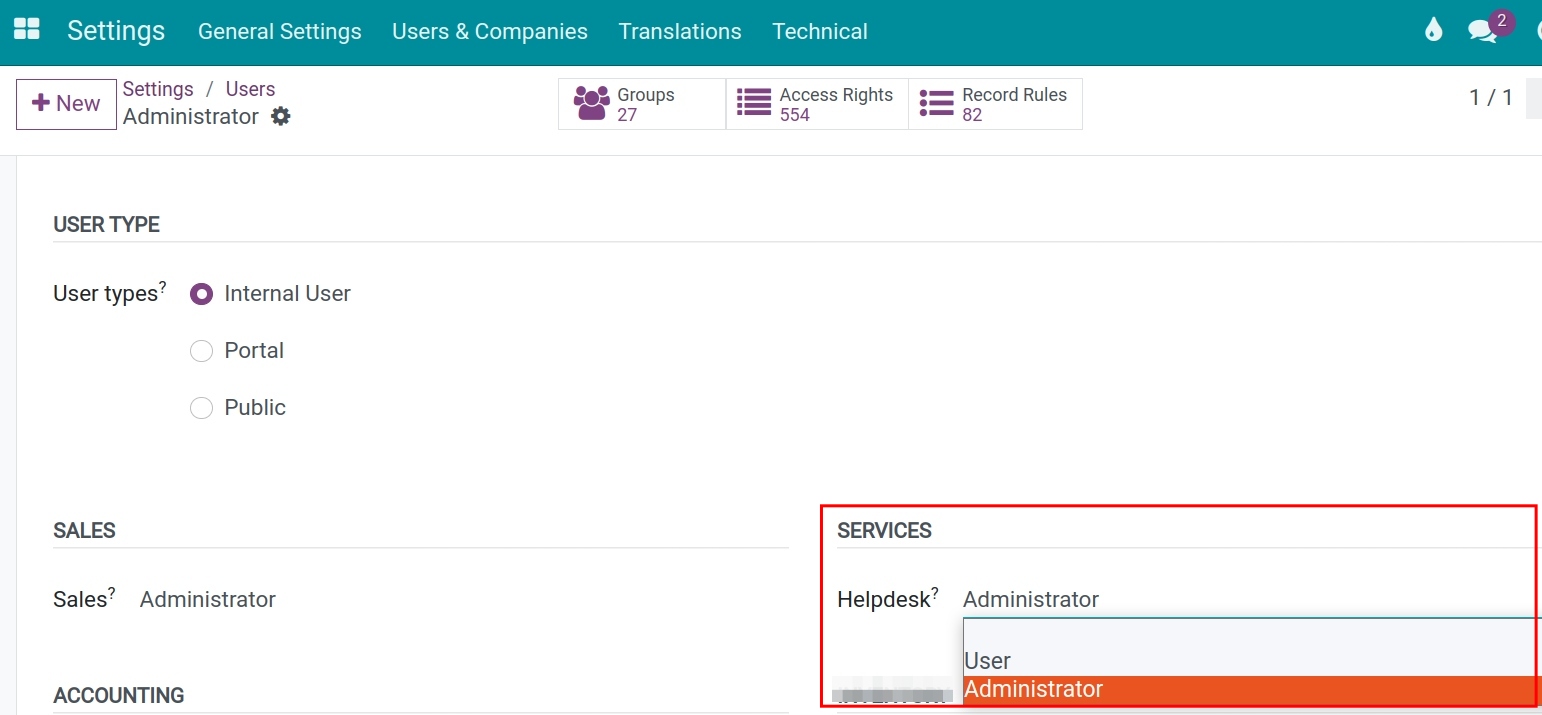Open the General Settings menu
The width and height of the screenshot is (1542, 715).
280,32
